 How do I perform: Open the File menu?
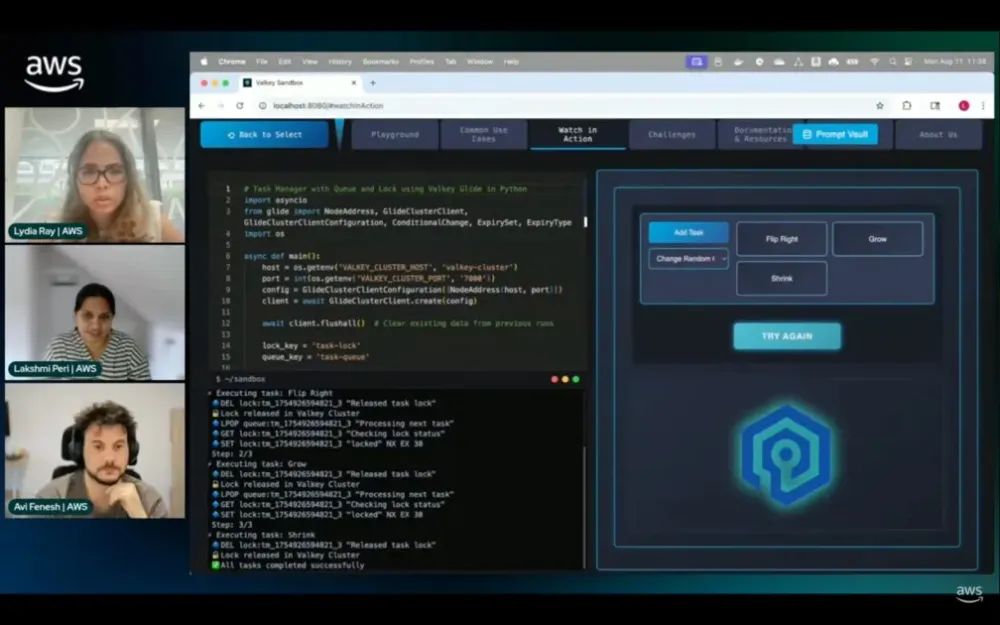pos(261,62)
